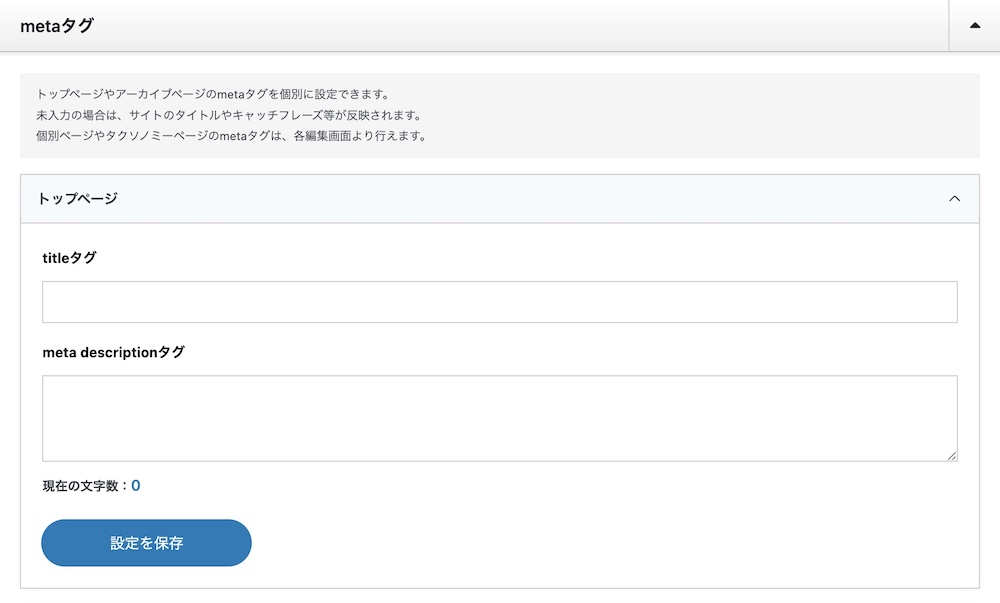Click the meta descriptionタグ label

[x=114, y=352]
